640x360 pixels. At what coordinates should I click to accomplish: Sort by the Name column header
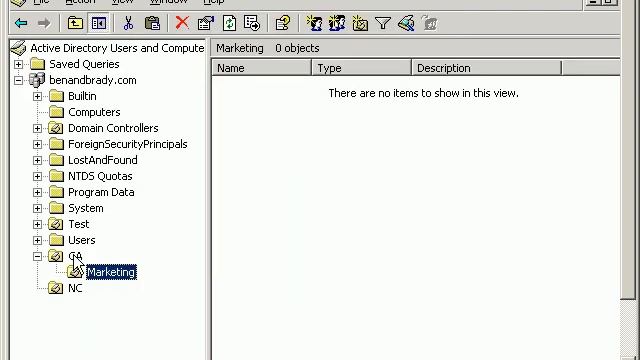pos(261,68)
